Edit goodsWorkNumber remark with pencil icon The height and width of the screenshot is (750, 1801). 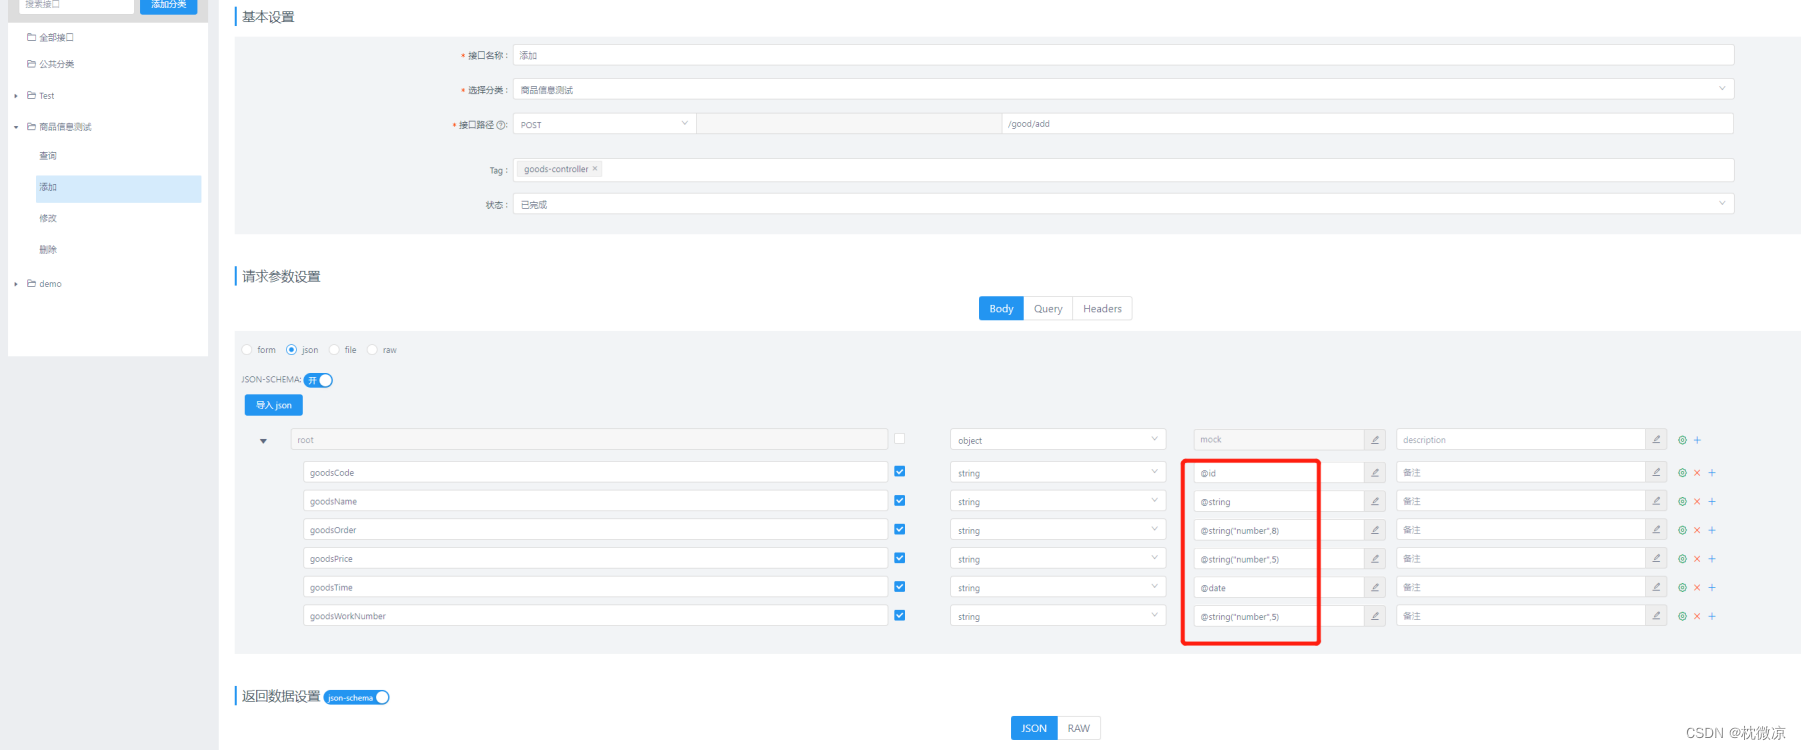point(1656,616)
